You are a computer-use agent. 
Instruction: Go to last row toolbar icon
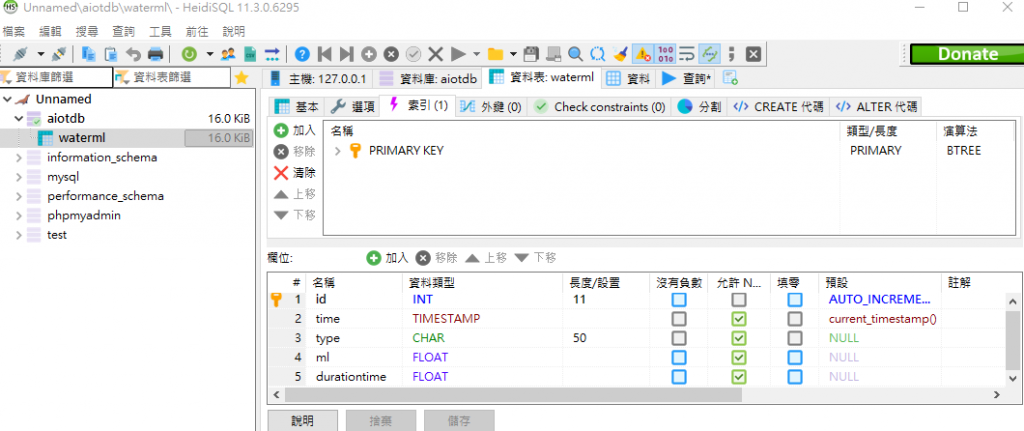pyautogui.click(x=347, y=54)
